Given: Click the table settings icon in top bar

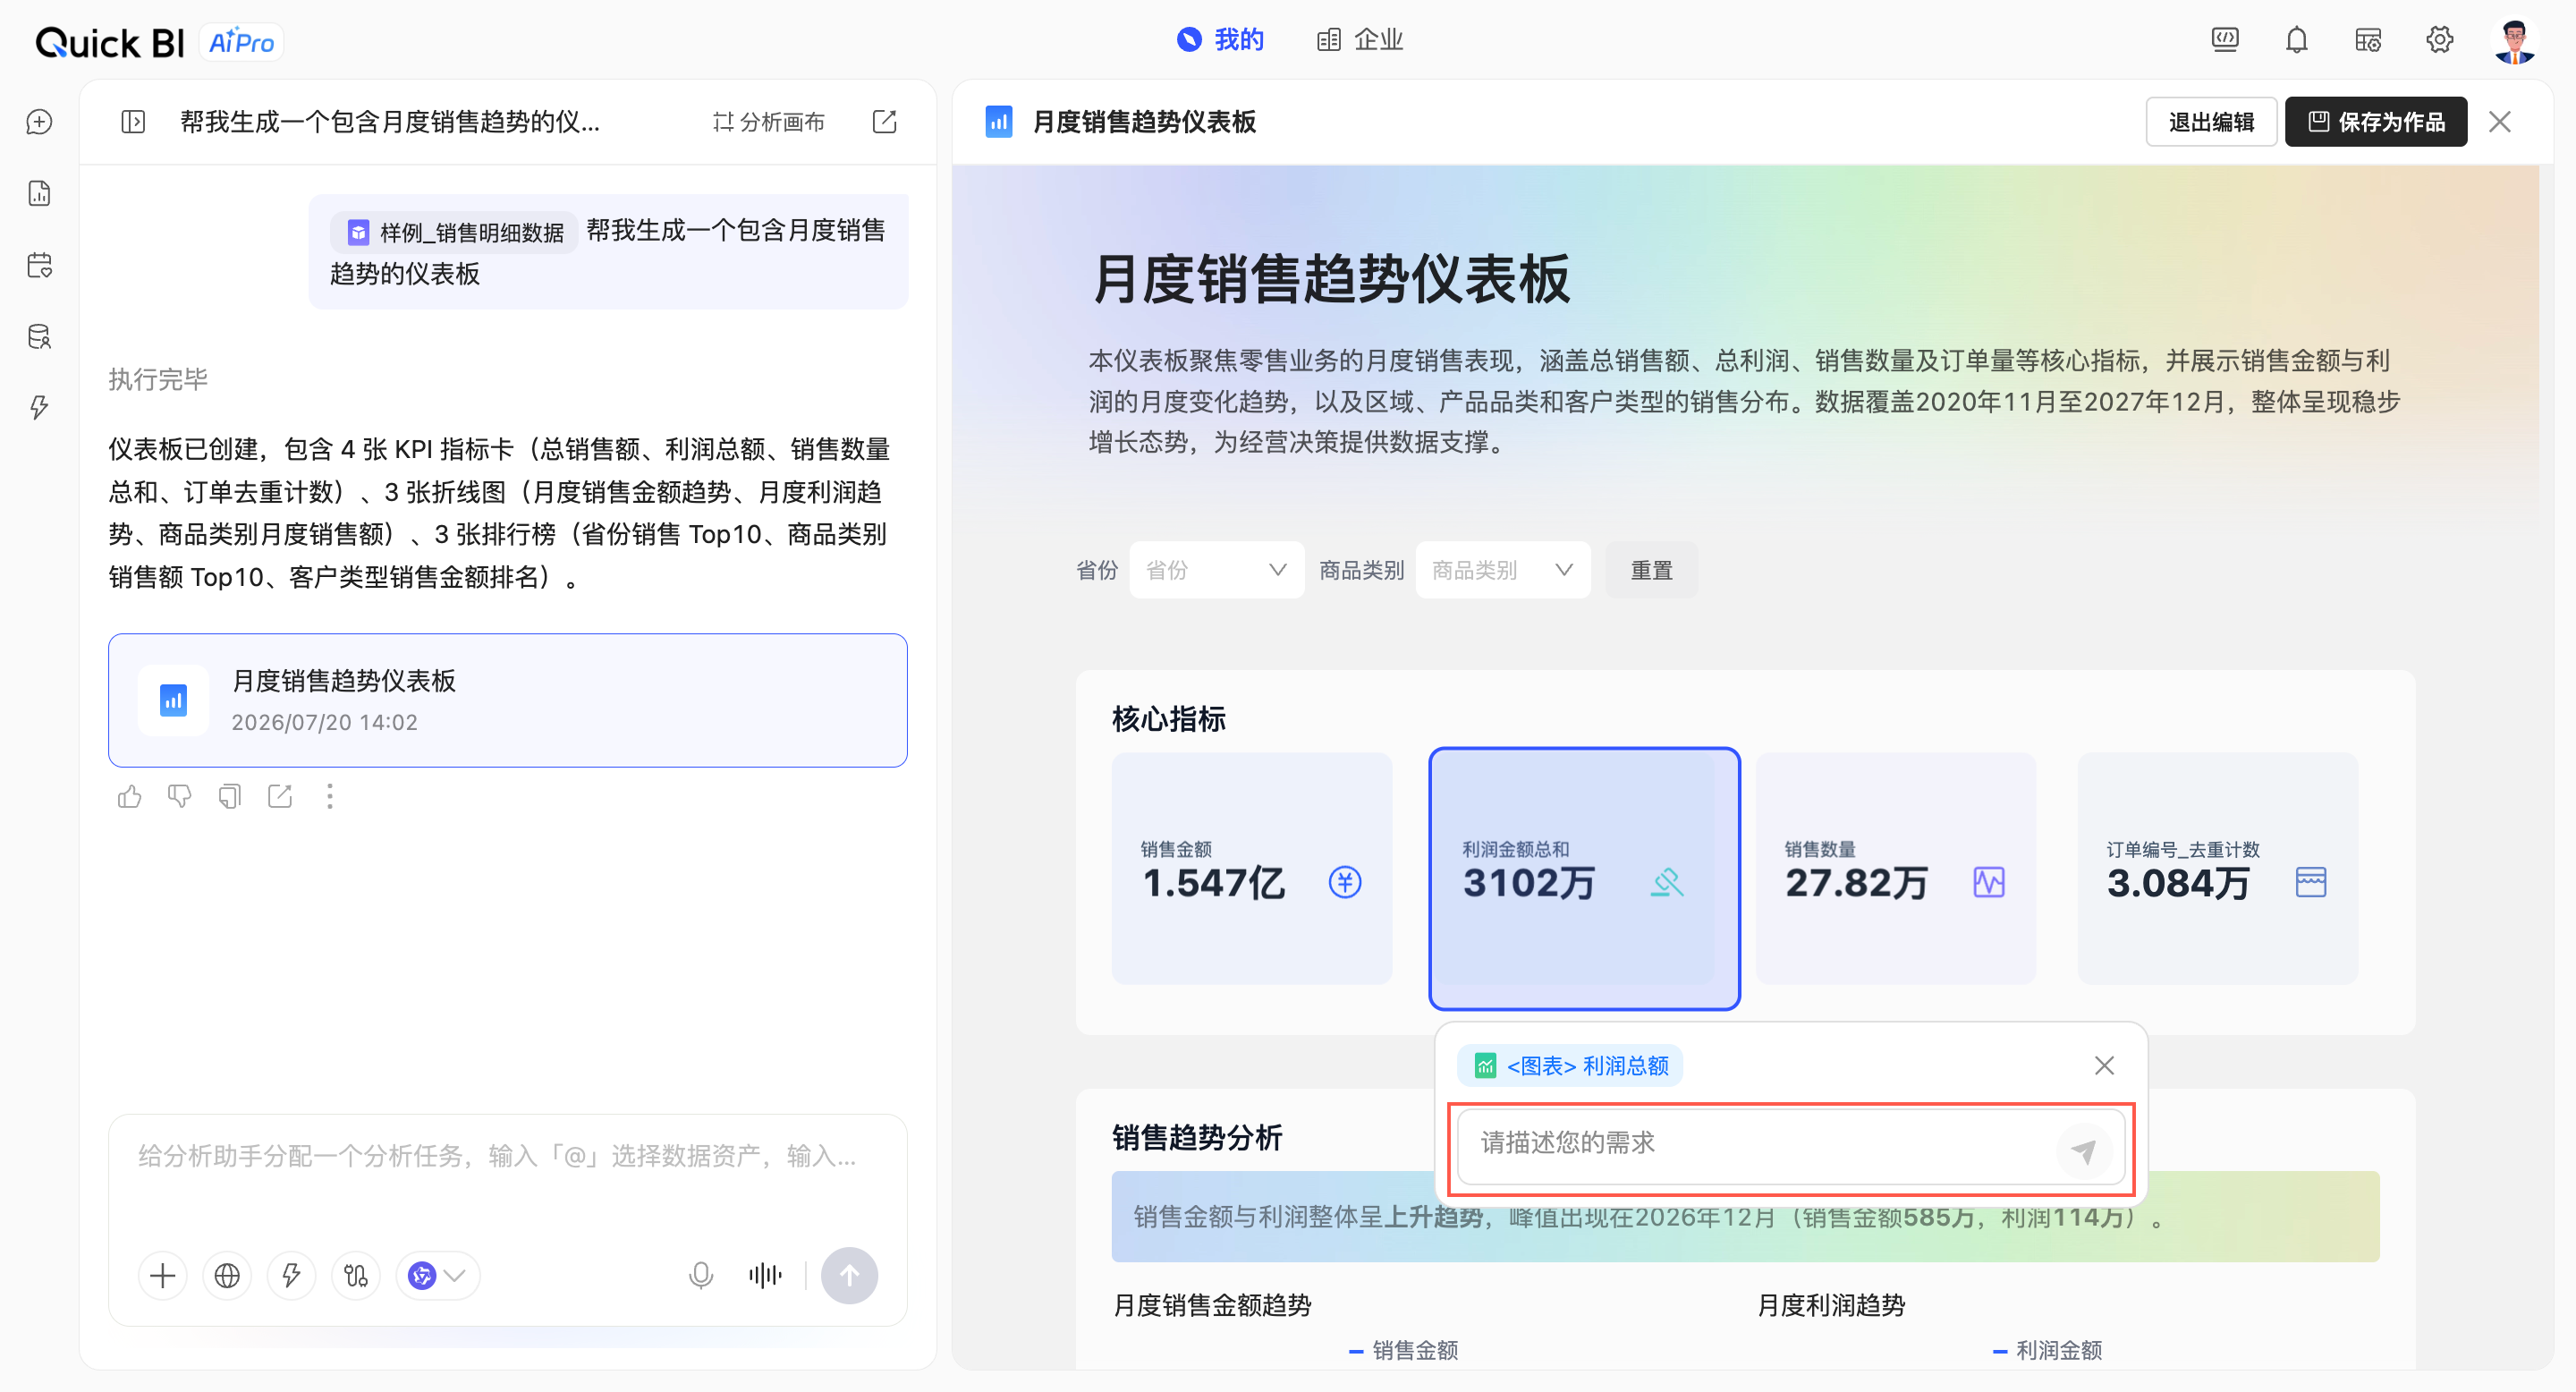Looking at the screenshot, I should point(2368,40).
